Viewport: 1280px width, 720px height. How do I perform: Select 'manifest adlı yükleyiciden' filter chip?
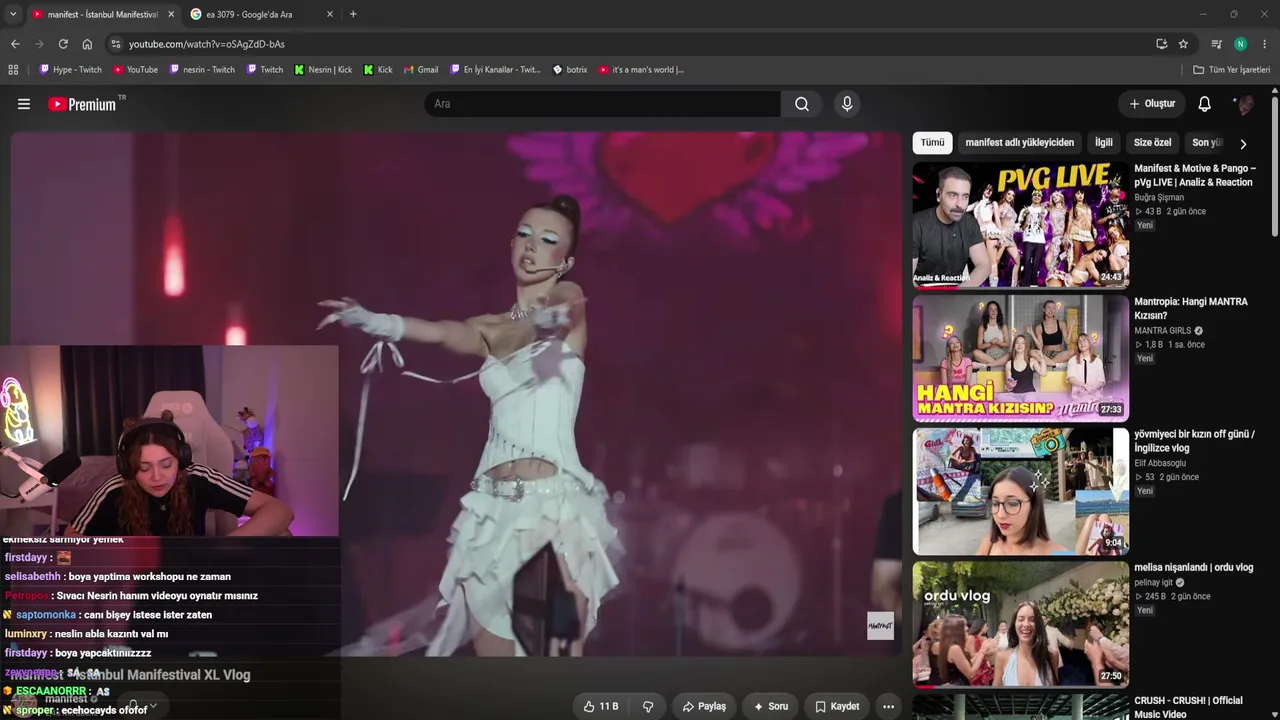1019,143
